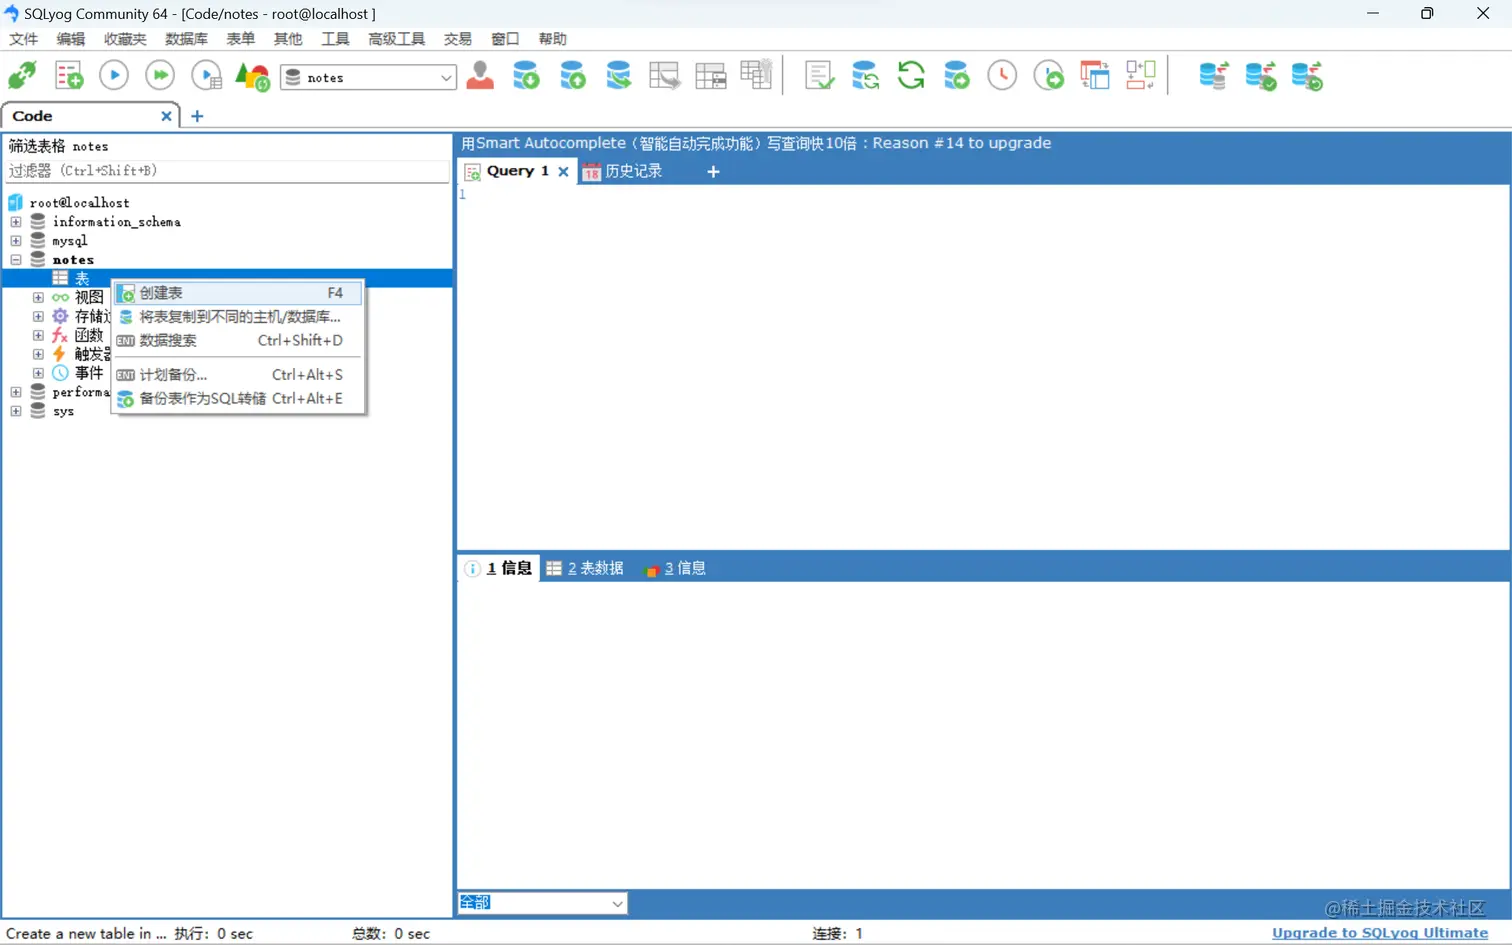Image resolution: width=1512 pixels, height=945 pixels.
Task: Click the table with drawers manage icon
Action: point(710,76)
